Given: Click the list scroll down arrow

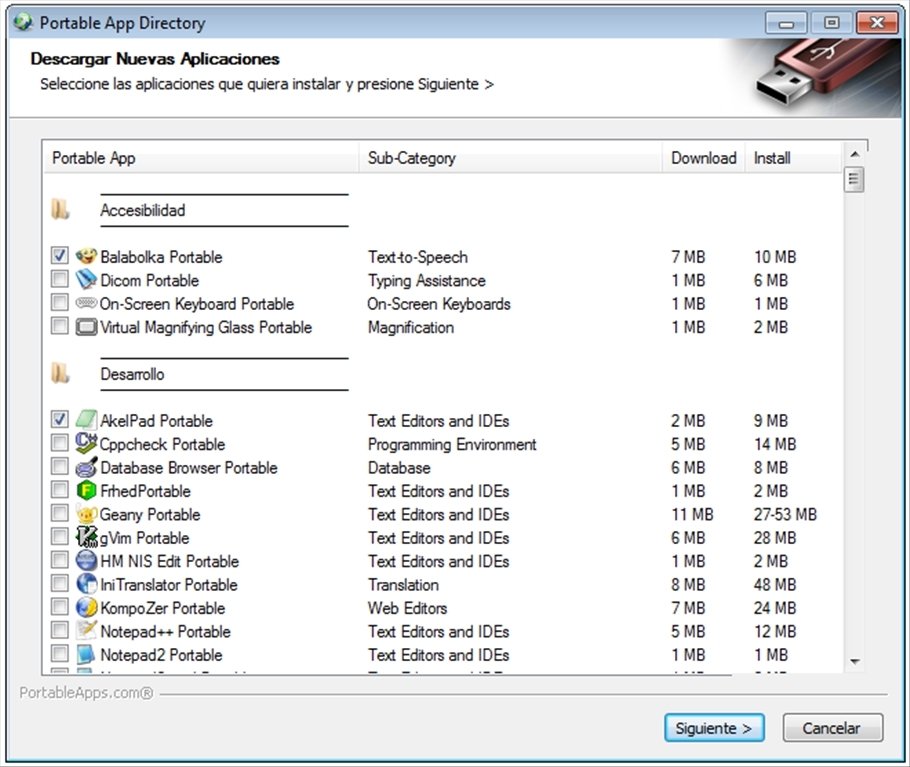Looking at the screenshot, I should click(x=854, y=661).
